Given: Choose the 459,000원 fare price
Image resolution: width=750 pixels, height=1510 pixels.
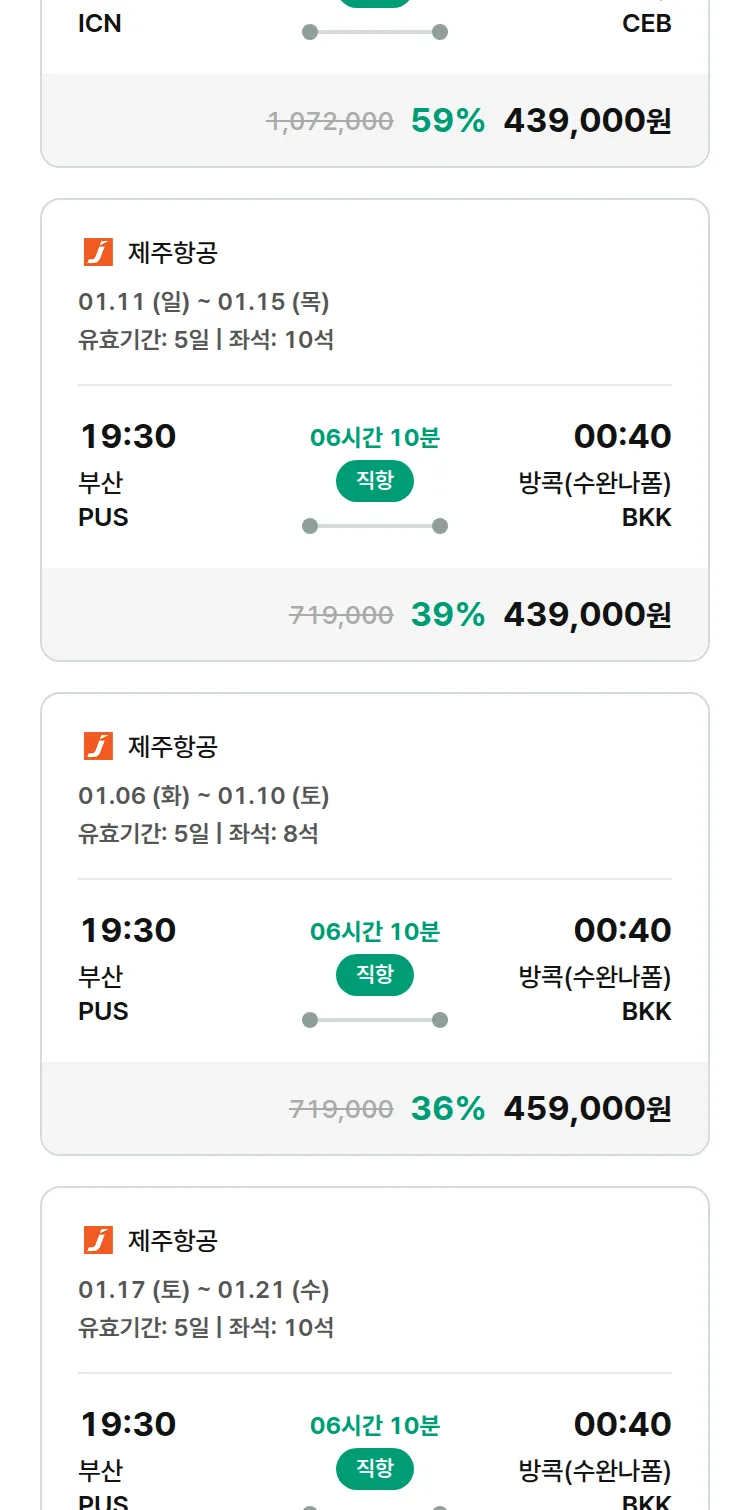Looking at the screenshot, I should coord(587,1109).
